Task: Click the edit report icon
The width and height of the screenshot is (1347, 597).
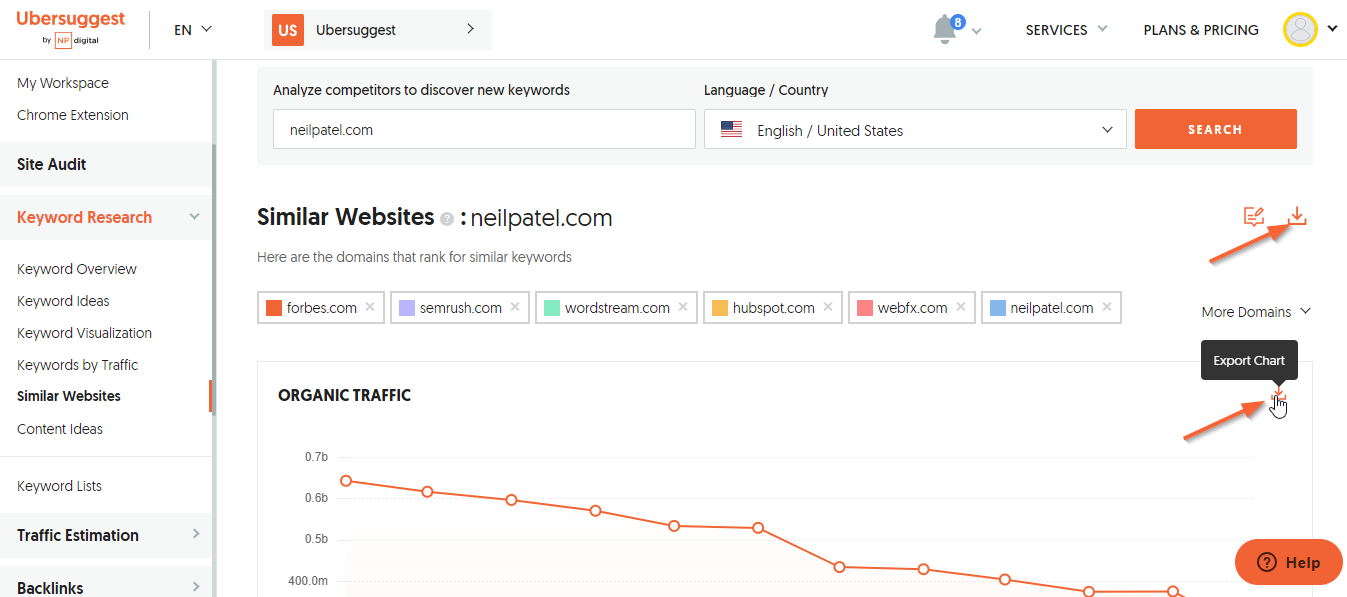Action: [1253, 216]
